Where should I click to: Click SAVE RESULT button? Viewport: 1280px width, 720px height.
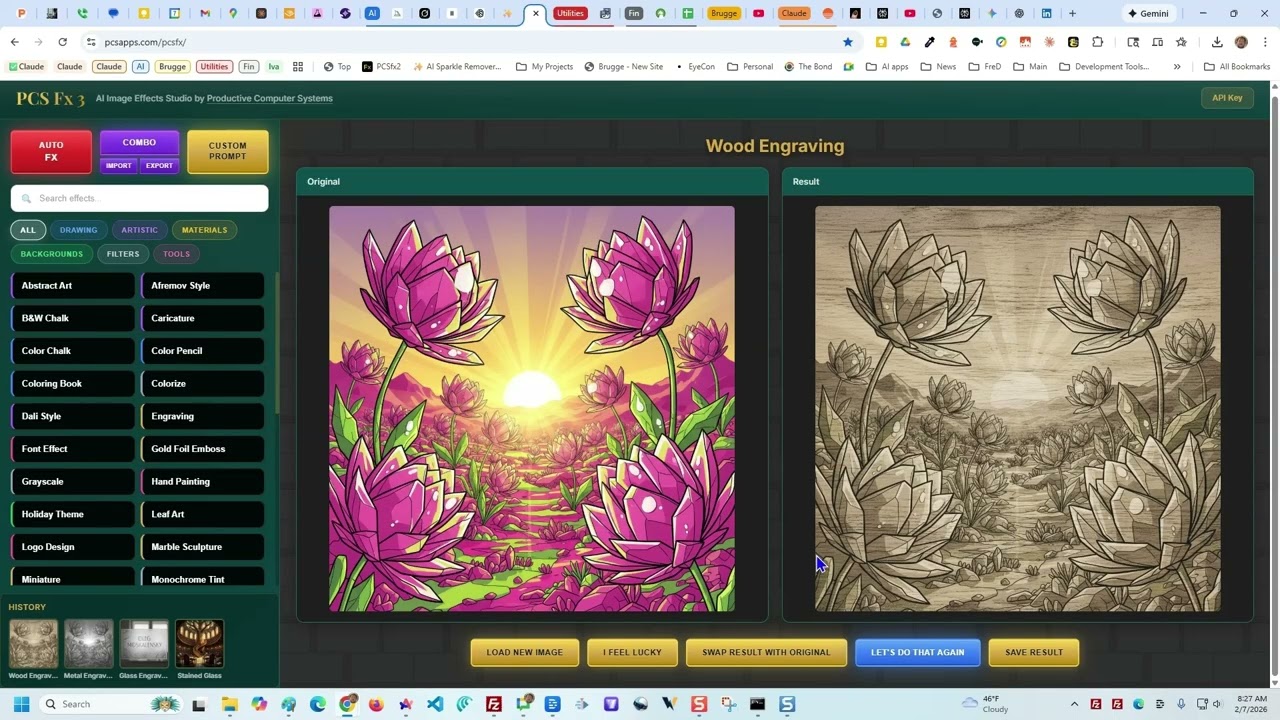(1034, 652)
